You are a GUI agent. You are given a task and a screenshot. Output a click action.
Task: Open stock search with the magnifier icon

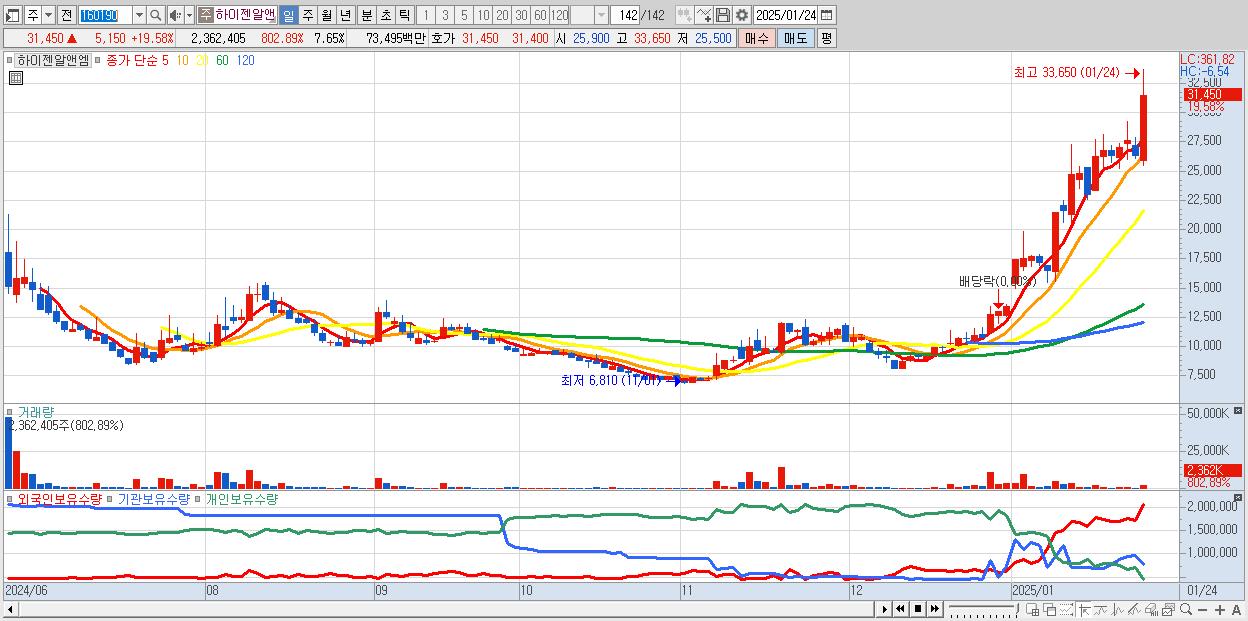pyautogui.click(x=155, y=16)
